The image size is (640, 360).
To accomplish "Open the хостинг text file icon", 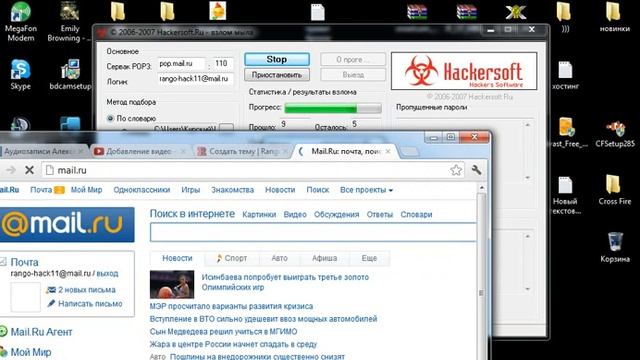I will point(565,75).
